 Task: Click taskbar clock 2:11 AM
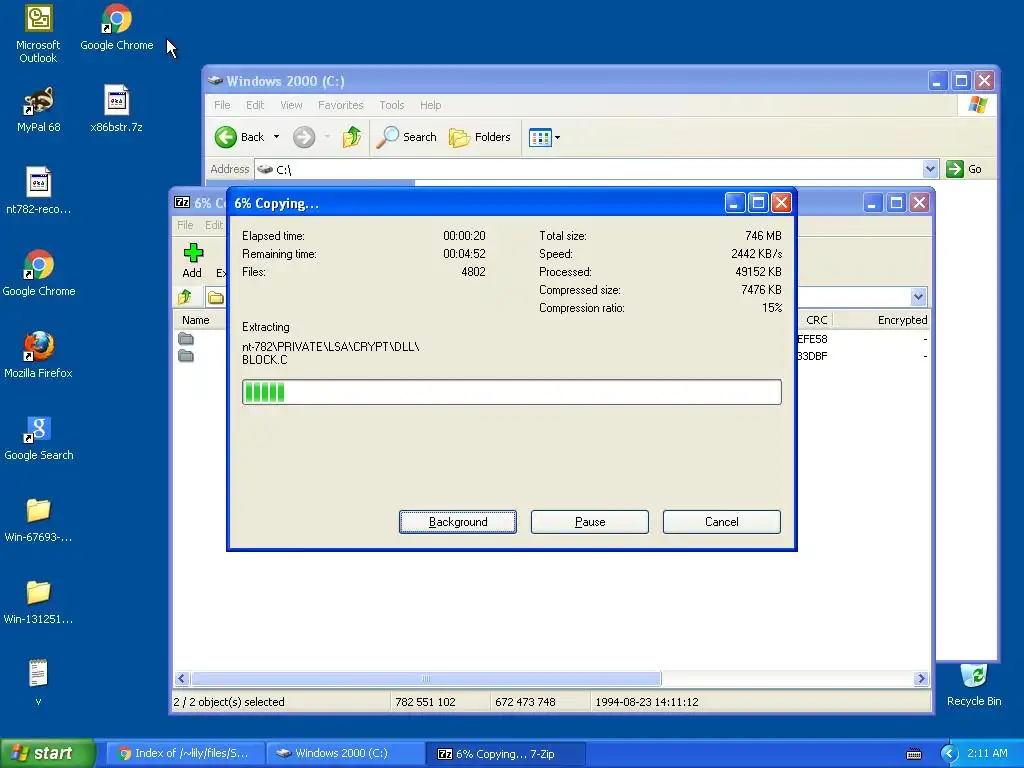coord(987,754)
